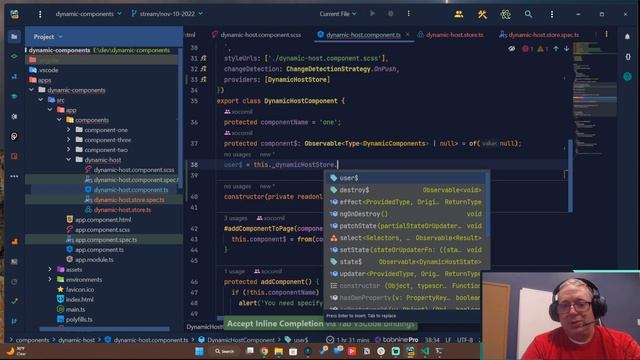Viewport: 640px width, 360px height.
Task: Open the Windows Start button
Action: point(199,351)
